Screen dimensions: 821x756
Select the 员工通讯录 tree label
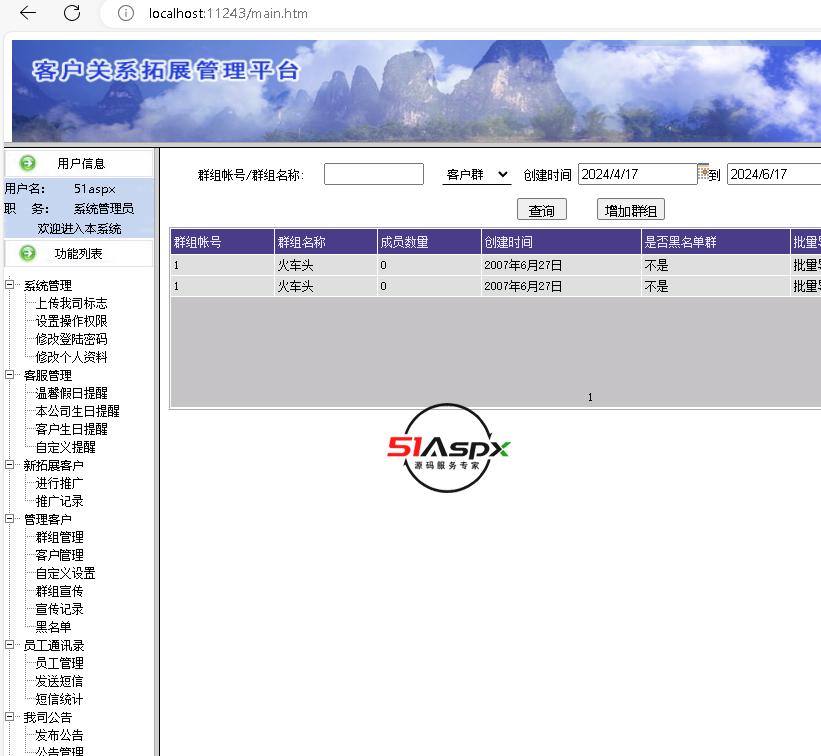click(54, 646)
